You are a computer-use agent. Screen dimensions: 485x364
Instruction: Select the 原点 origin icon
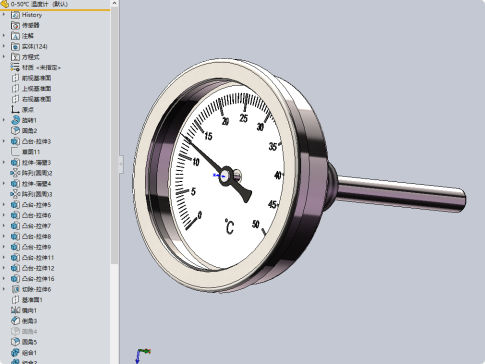[x=15, y=110]
